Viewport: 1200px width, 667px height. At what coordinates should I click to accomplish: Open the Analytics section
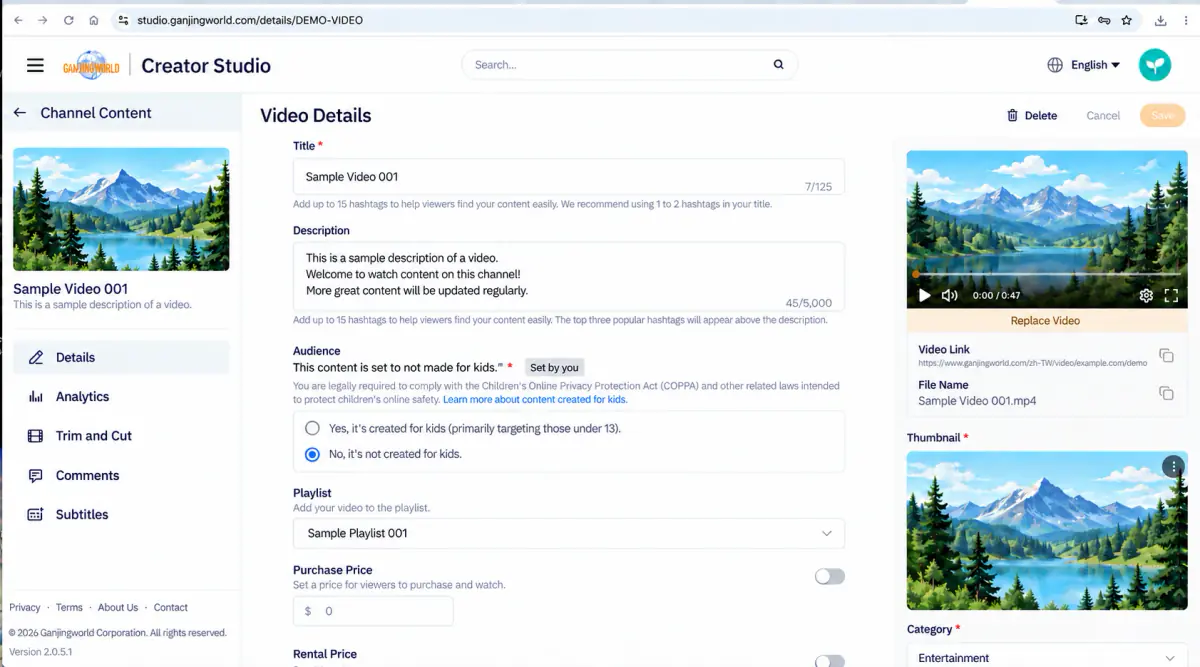tap(121, 396)
